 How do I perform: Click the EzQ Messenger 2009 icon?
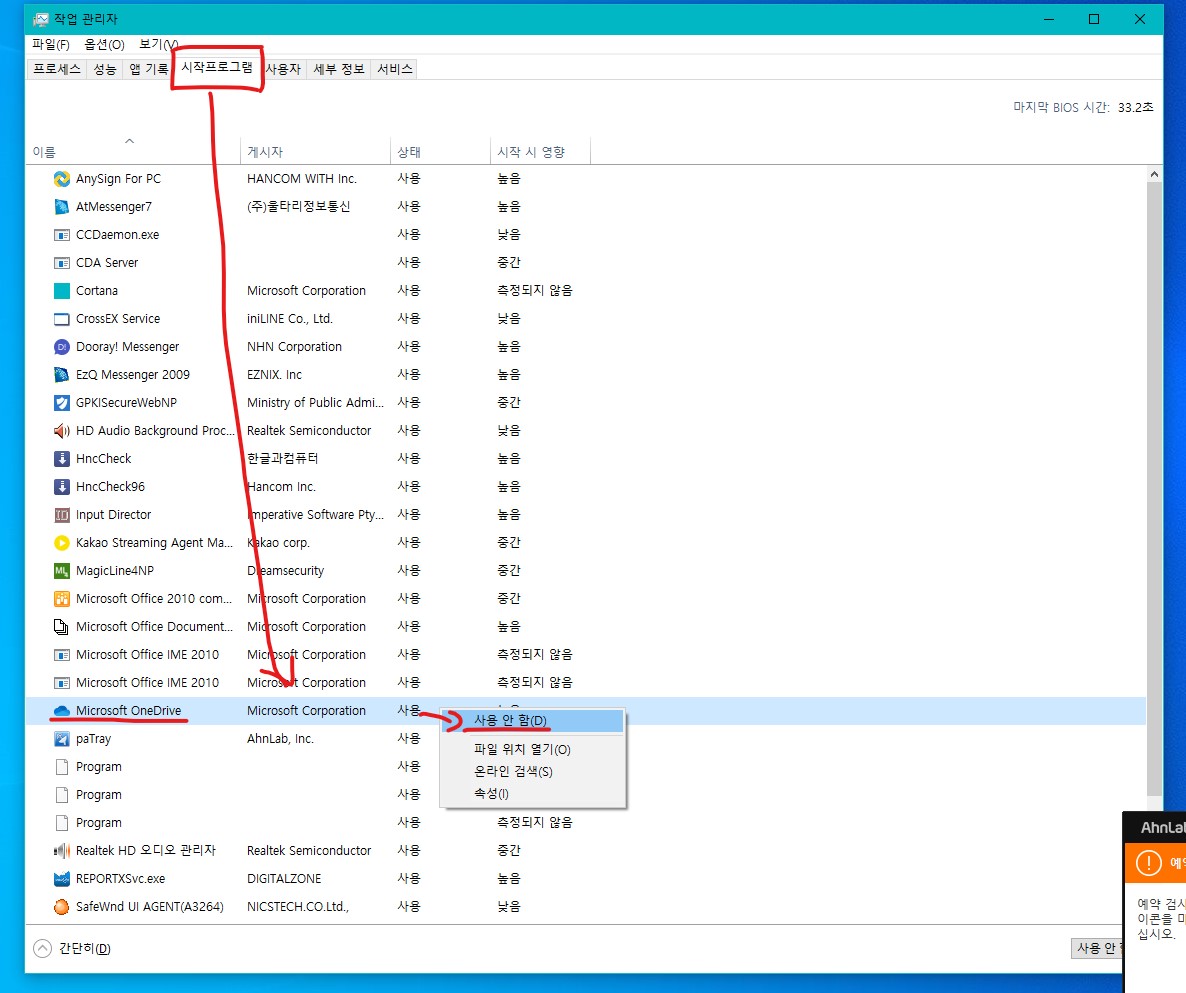(61, 375)
